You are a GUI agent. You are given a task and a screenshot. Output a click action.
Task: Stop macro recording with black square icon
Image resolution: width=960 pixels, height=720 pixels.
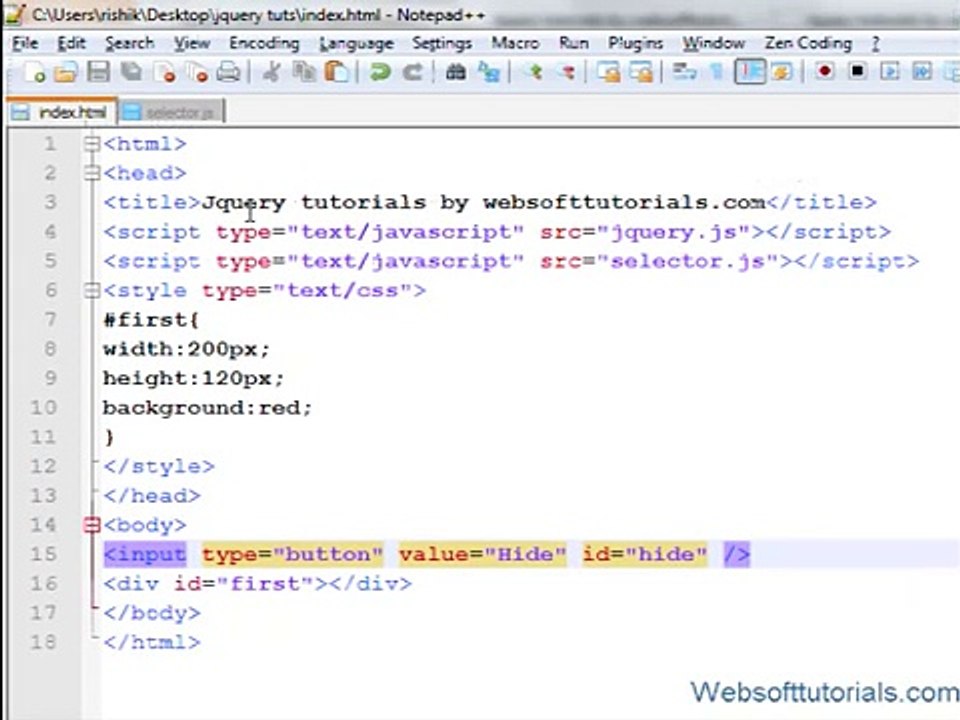coord(857,73)
